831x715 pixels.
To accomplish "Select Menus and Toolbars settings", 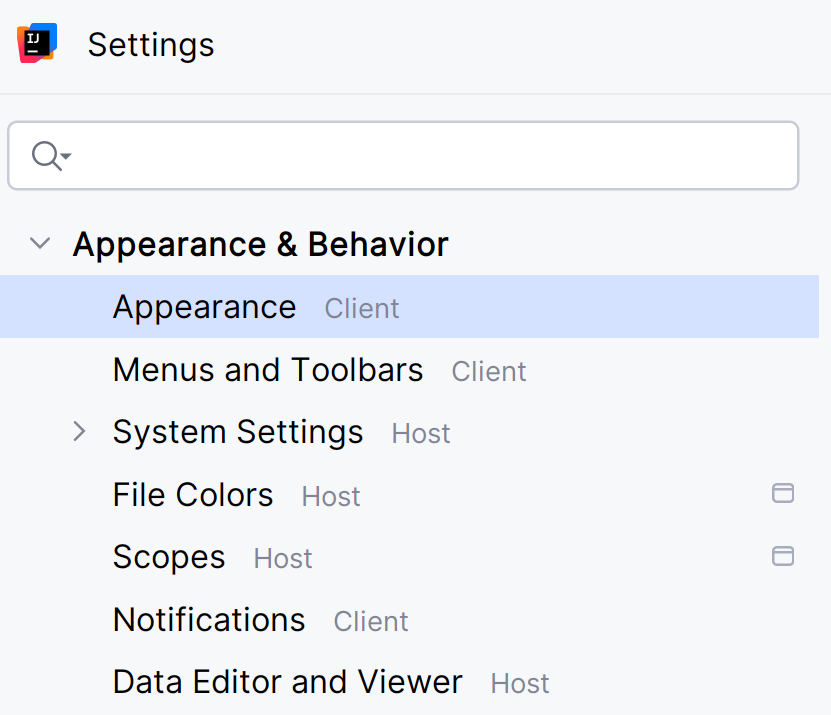I will [x=268, y=369].
